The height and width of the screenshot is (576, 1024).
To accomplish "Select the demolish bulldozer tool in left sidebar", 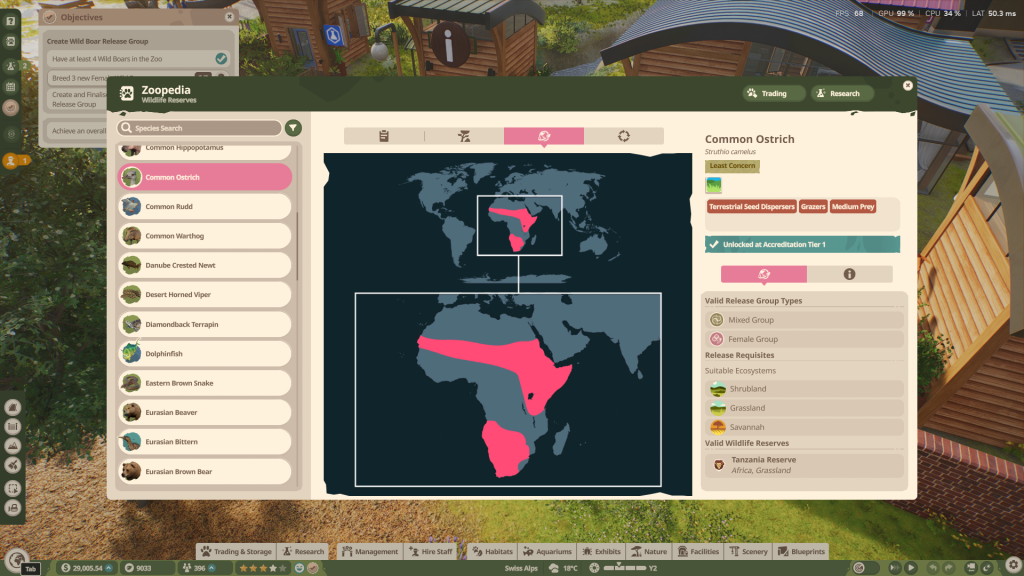I will click(12, 507).
